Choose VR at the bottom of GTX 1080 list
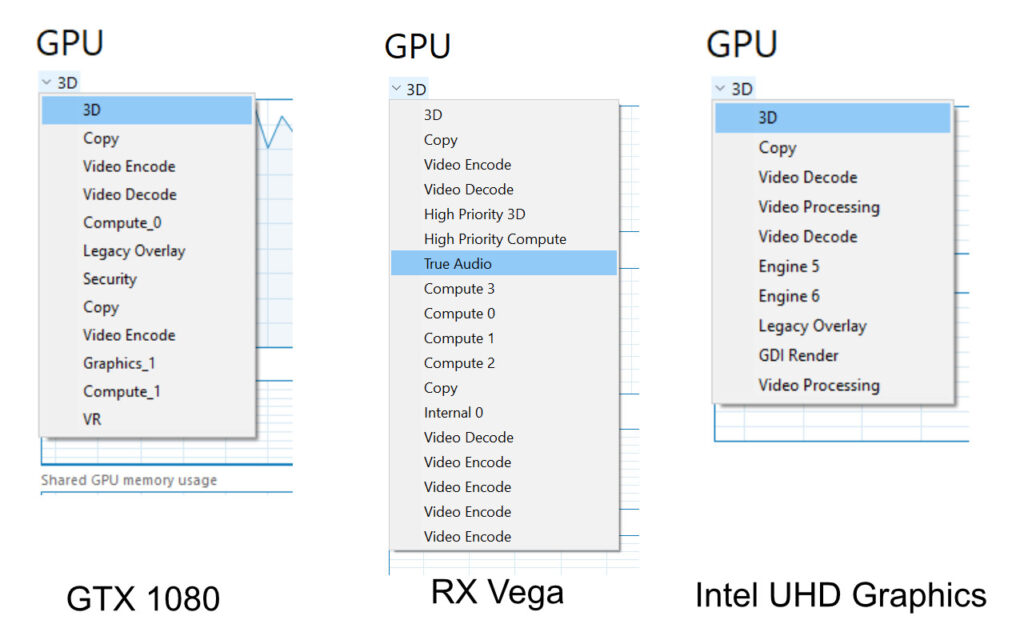Image resolution: width=1024 pixels, height=640 pixels. pyautogui.click(x=92, y=419)
